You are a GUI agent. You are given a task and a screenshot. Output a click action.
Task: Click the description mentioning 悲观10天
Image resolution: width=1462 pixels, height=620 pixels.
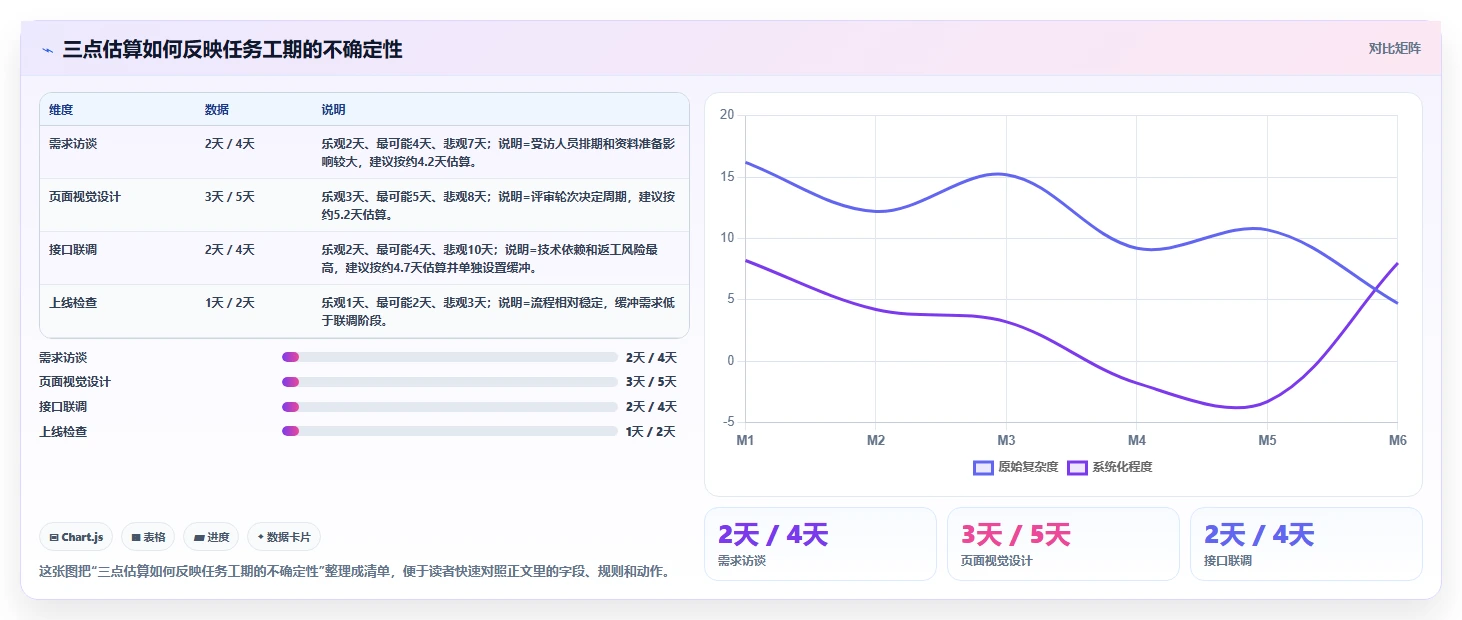click(x=490, y=259)
